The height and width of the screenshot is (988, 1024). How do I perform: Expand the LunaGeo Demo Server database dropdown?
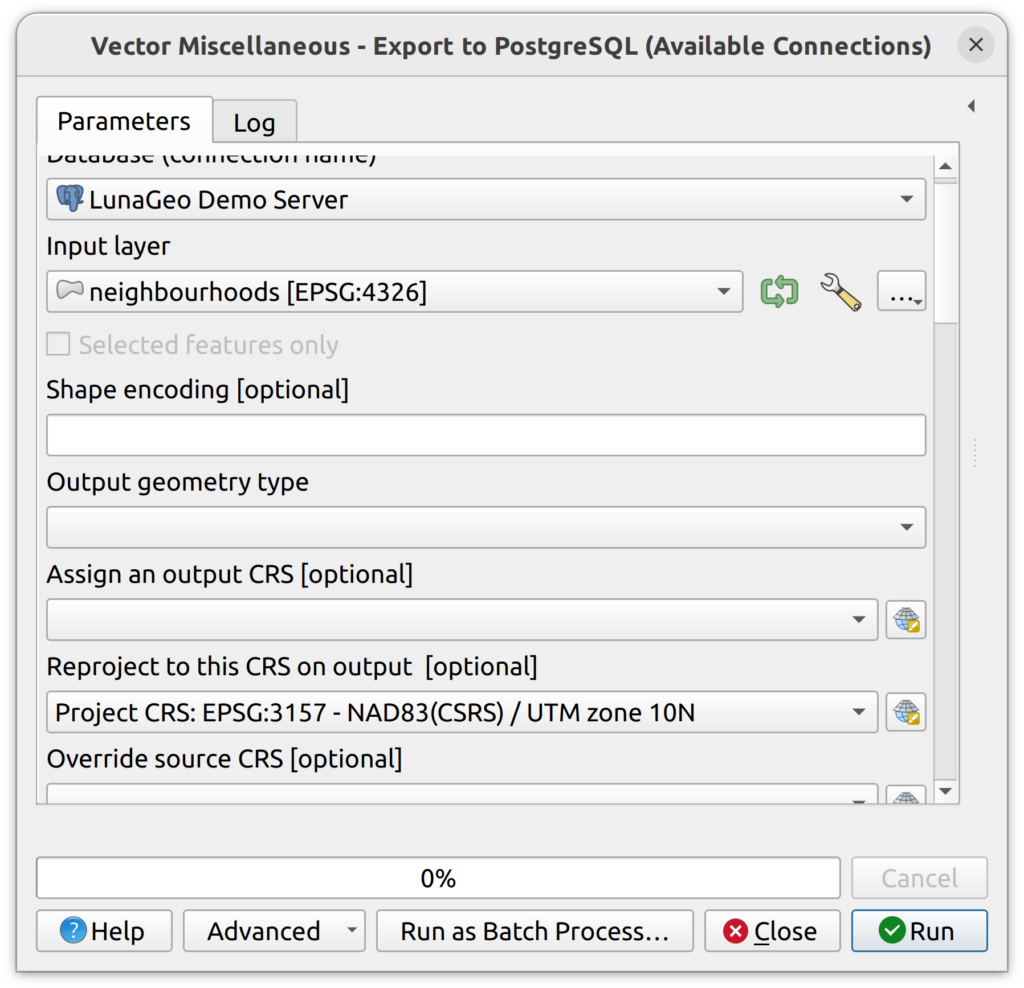tap(486, 199)
